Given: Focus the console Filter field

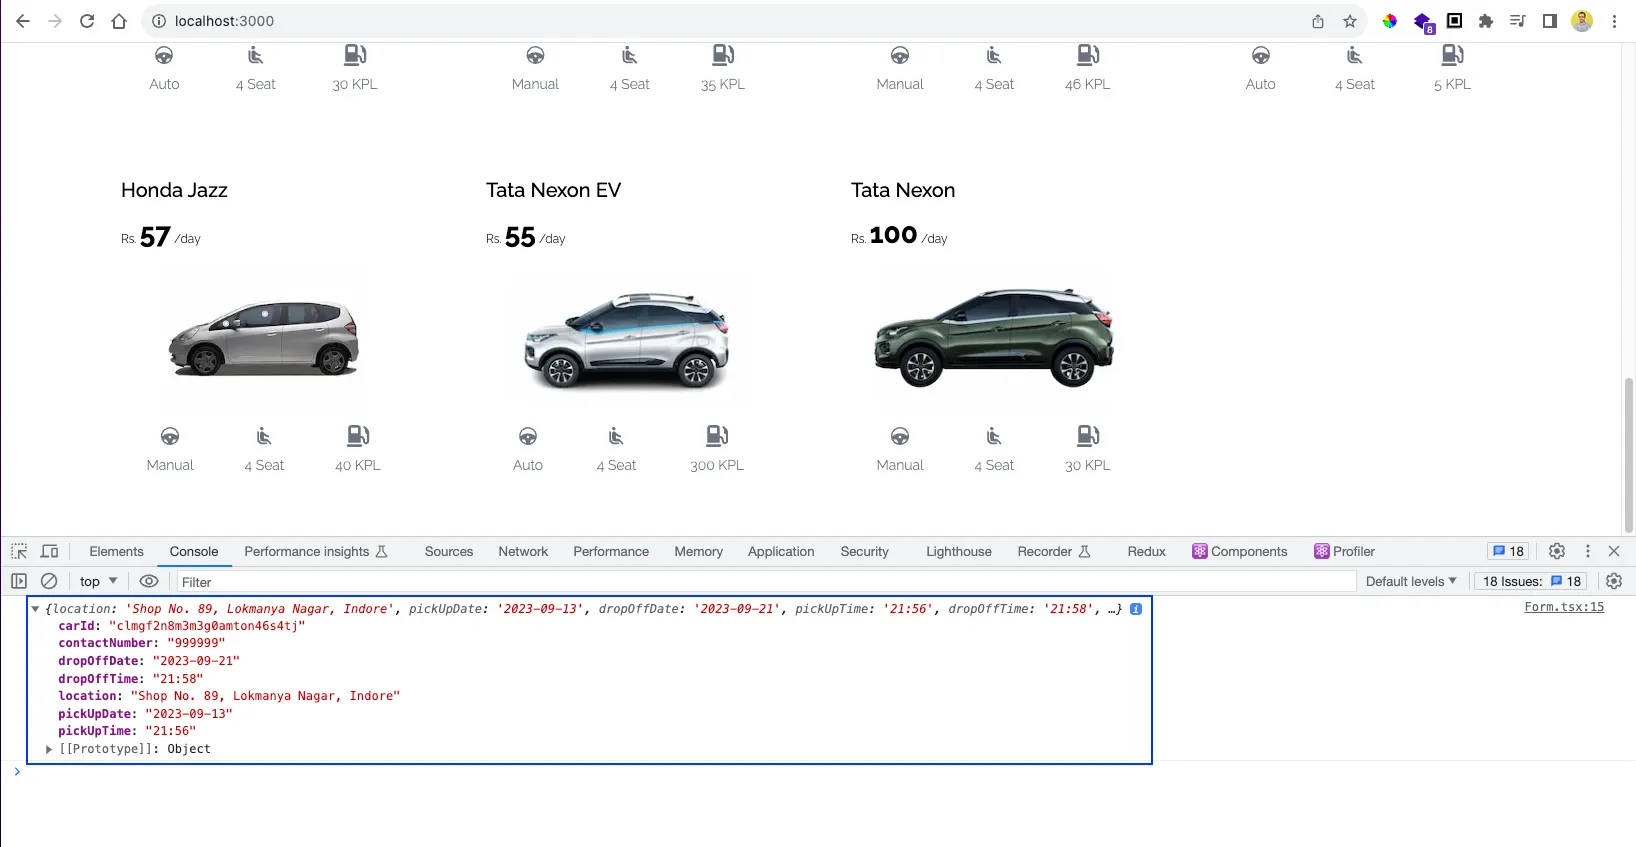Looking at the screenshot, I should 765,582.
